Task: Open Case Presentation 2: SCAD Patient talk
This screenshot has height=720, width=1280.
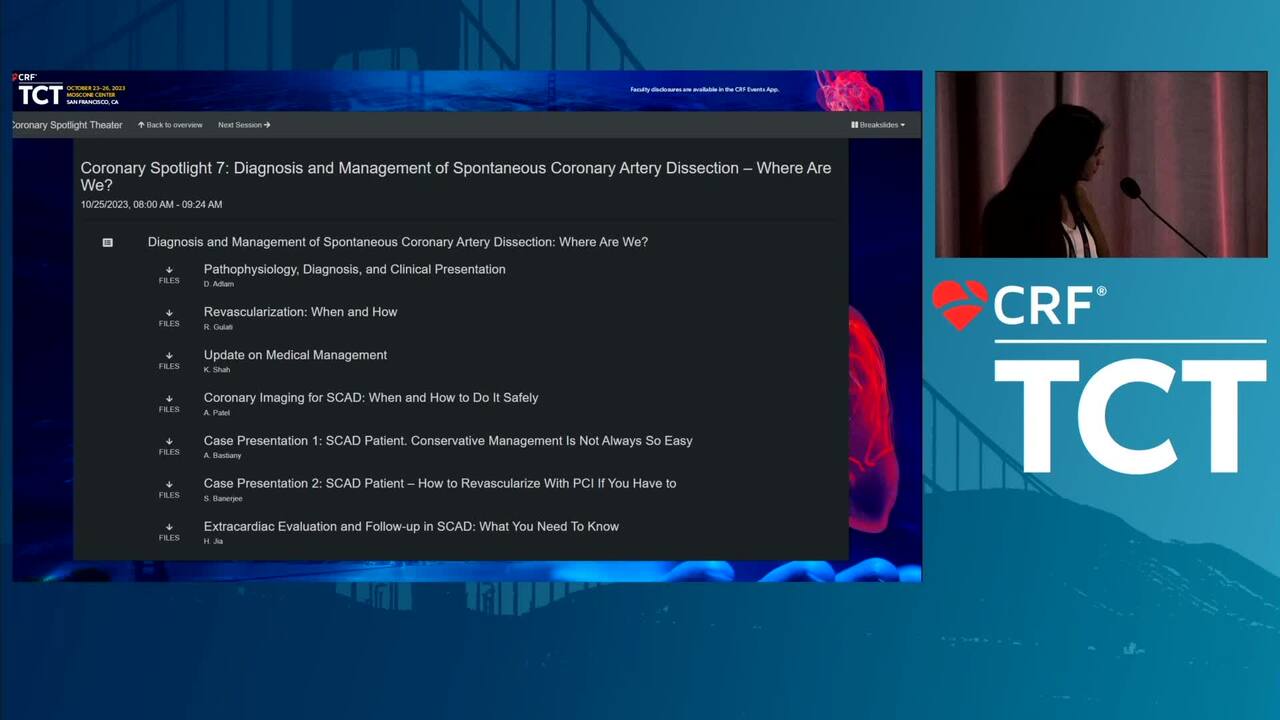Action: point(440,483)
